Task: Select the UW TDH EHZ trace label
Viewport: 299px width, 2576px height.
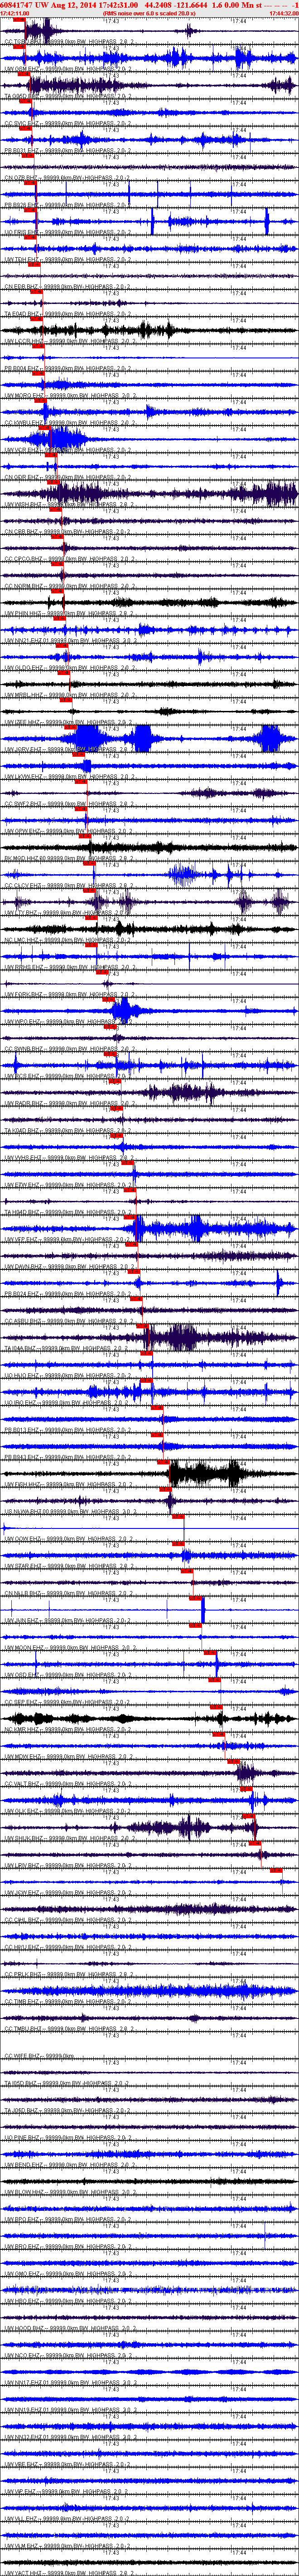Action: (x=67, y=259)
